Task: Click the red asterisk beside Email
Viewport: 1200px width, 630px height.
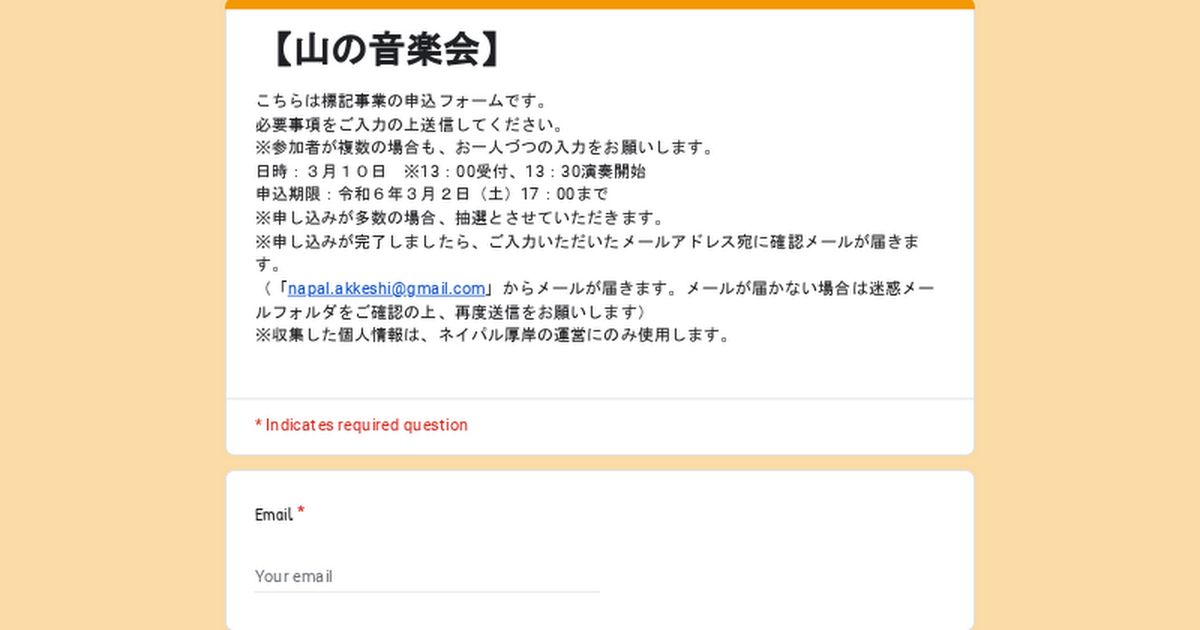Action: (301, 513)
